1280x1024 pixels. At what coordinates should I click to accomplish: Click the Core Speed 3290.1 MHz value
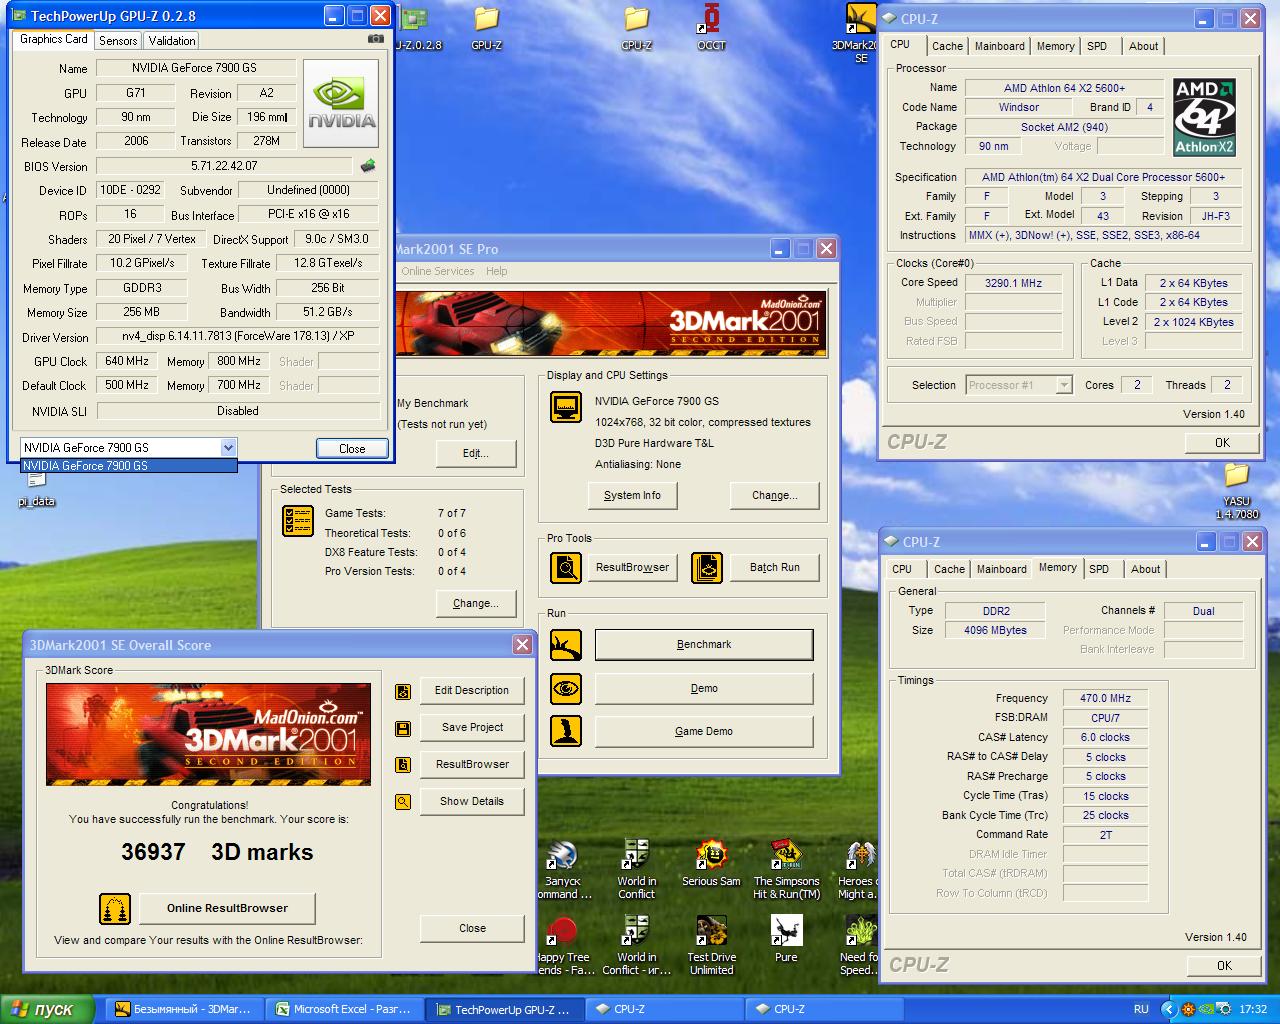click(1013, 283)
